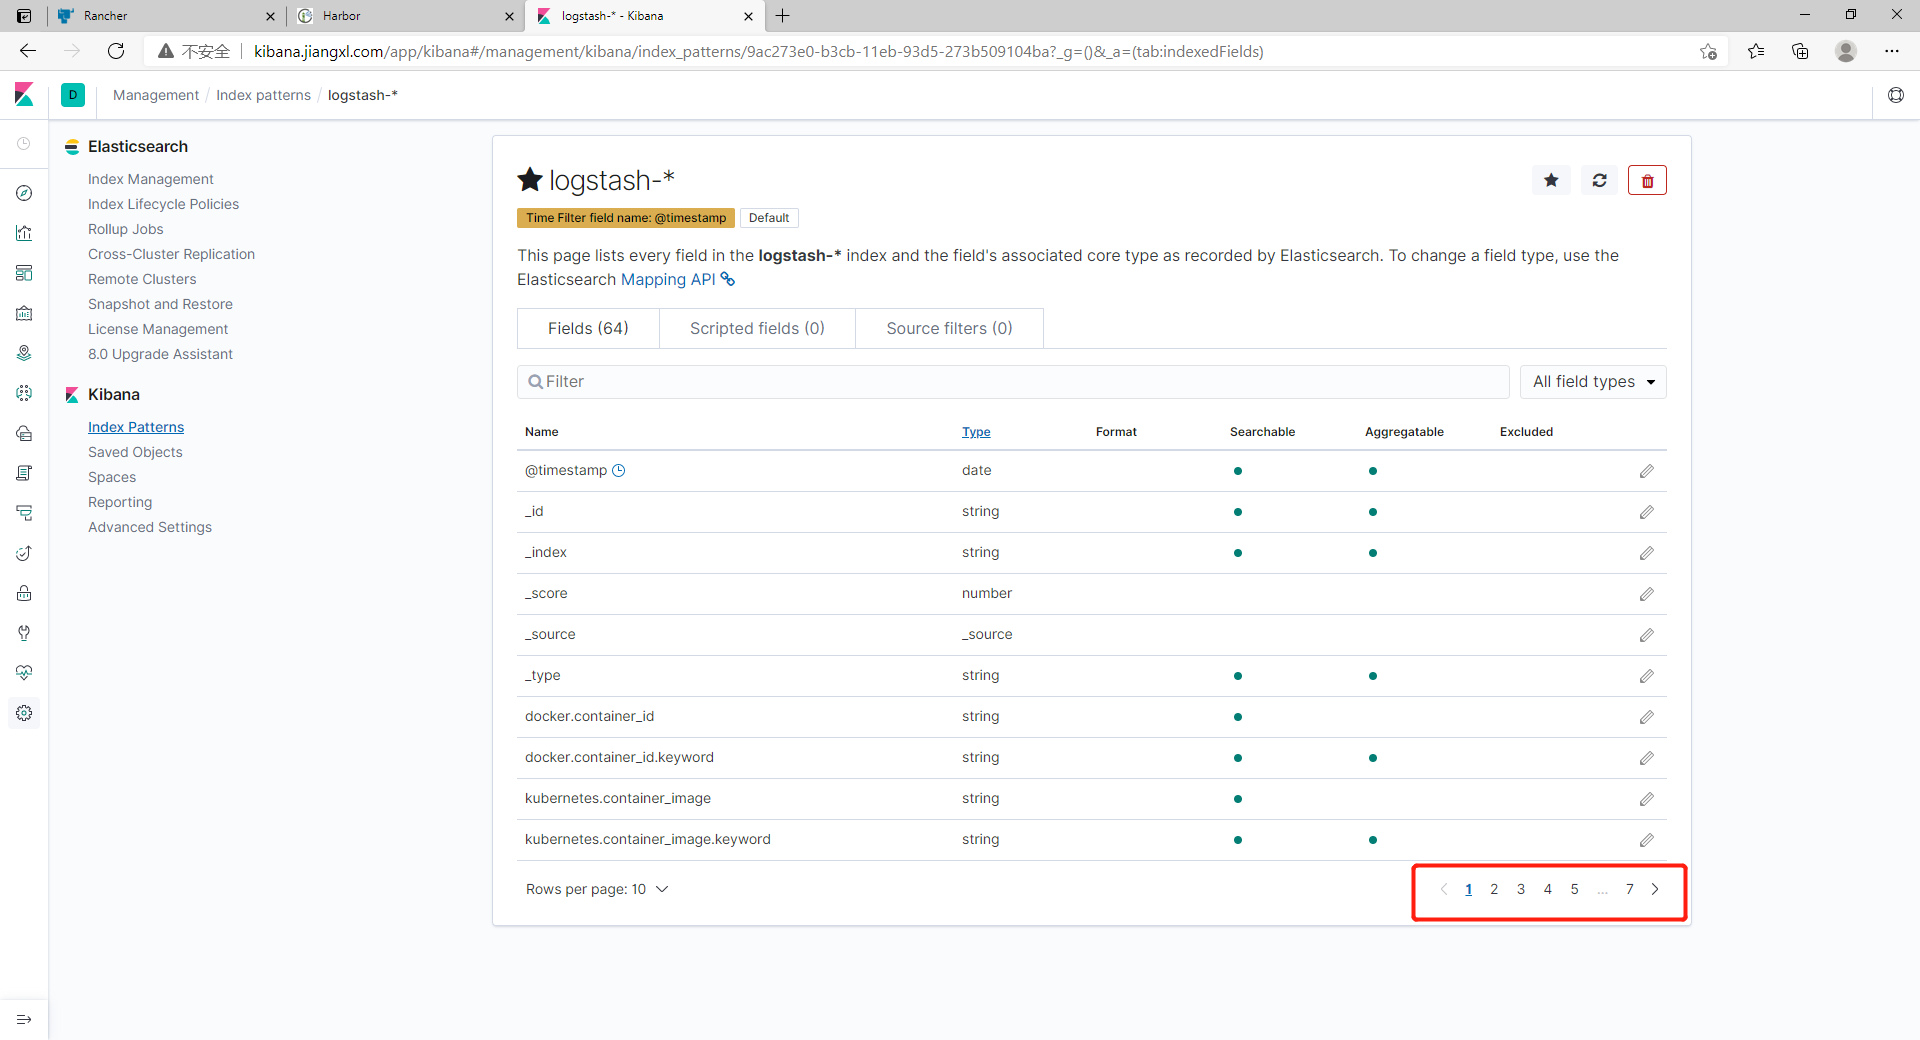Open Rollup Jobs
Image resolution: width=1920 pixels, height=1040 pixels.
(x=126, y=229)
